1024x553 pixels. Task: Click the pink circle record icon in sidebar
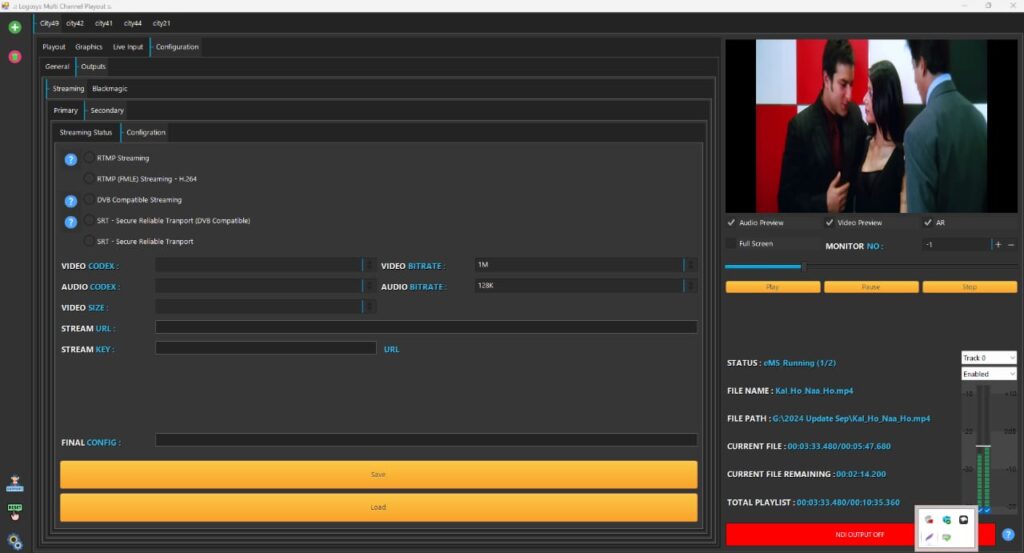pyautogui.click(x=14, y=57)
